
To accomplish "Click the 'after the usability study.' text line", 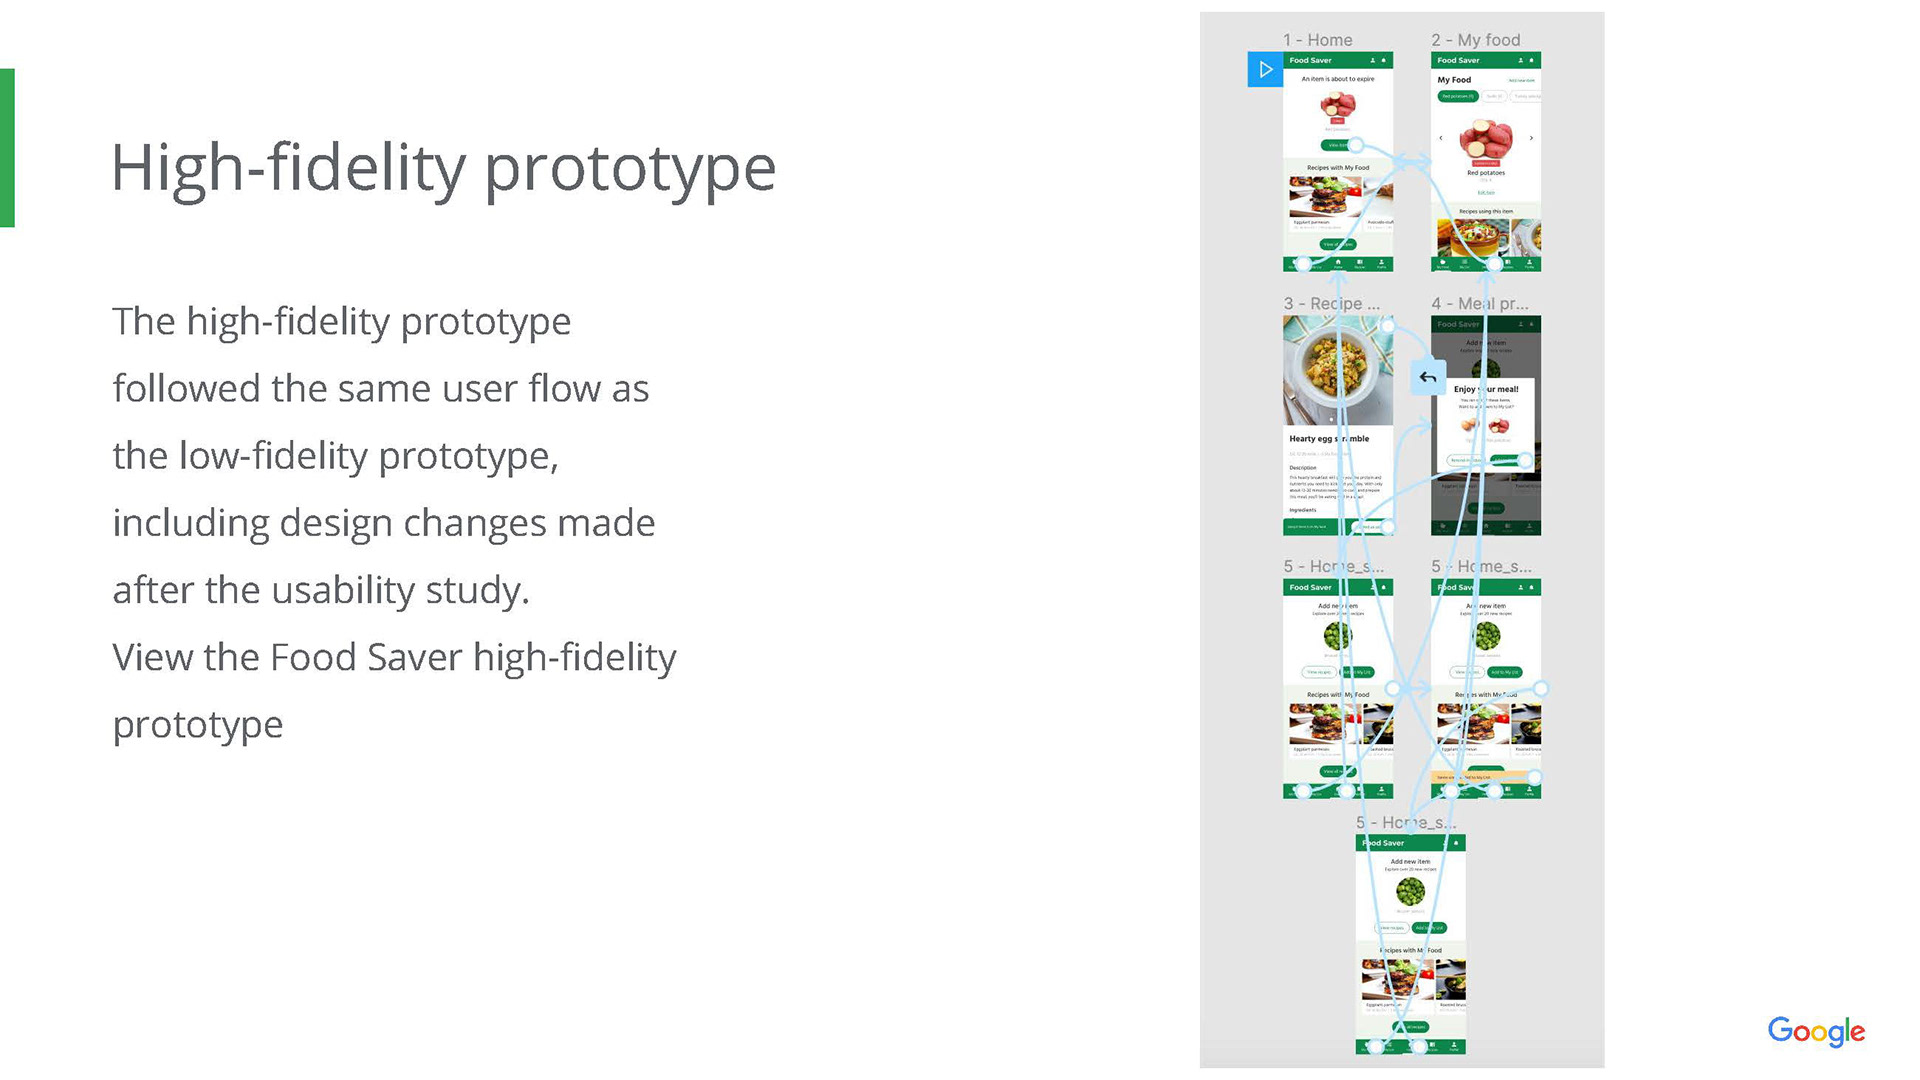I will click(x=321, y=590).
